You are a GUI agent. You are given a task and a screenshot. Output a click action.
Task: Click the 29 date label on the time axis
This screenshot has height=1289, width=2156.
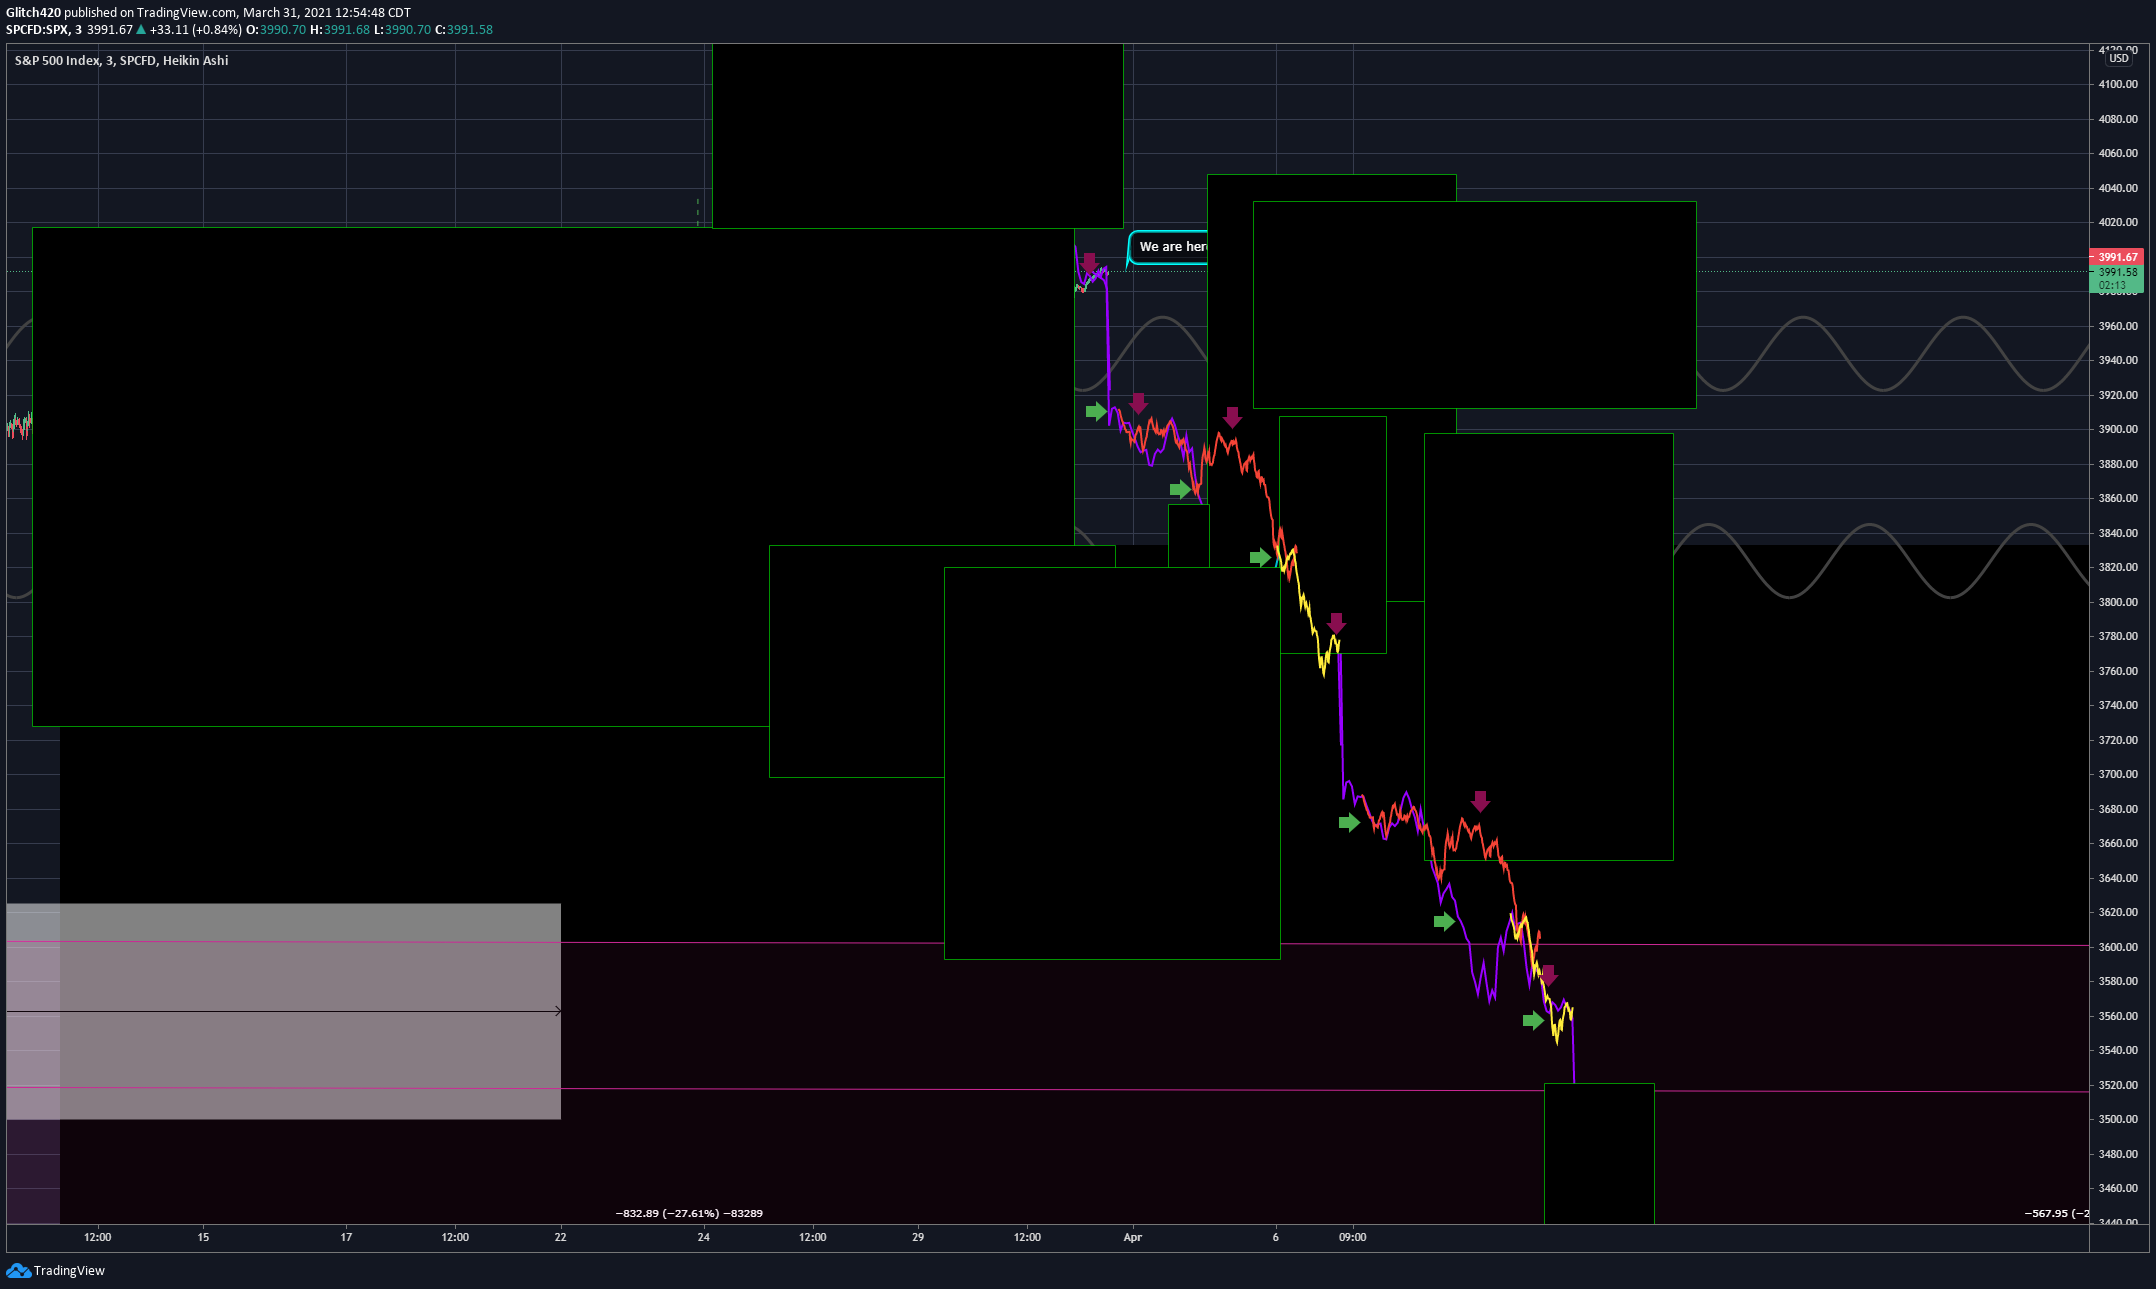(918, 1238)
